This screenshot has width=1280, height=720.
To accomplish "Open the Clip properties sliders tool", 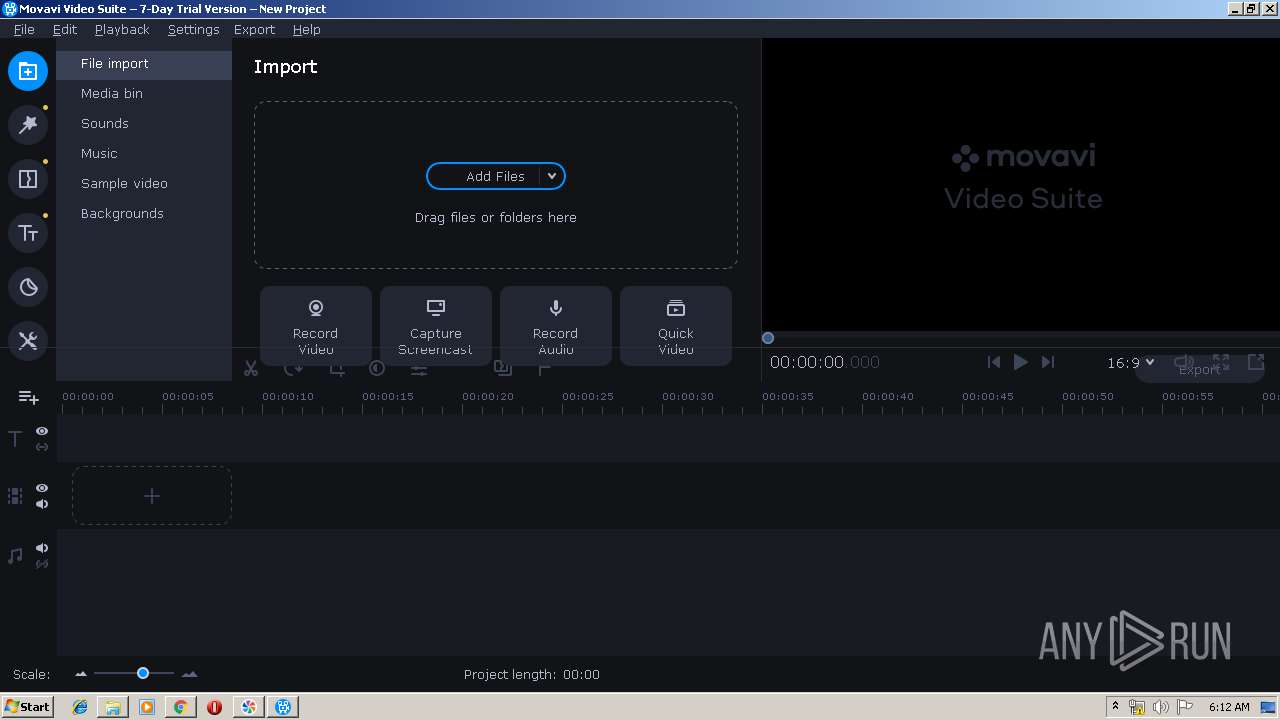I will point(419,369).
